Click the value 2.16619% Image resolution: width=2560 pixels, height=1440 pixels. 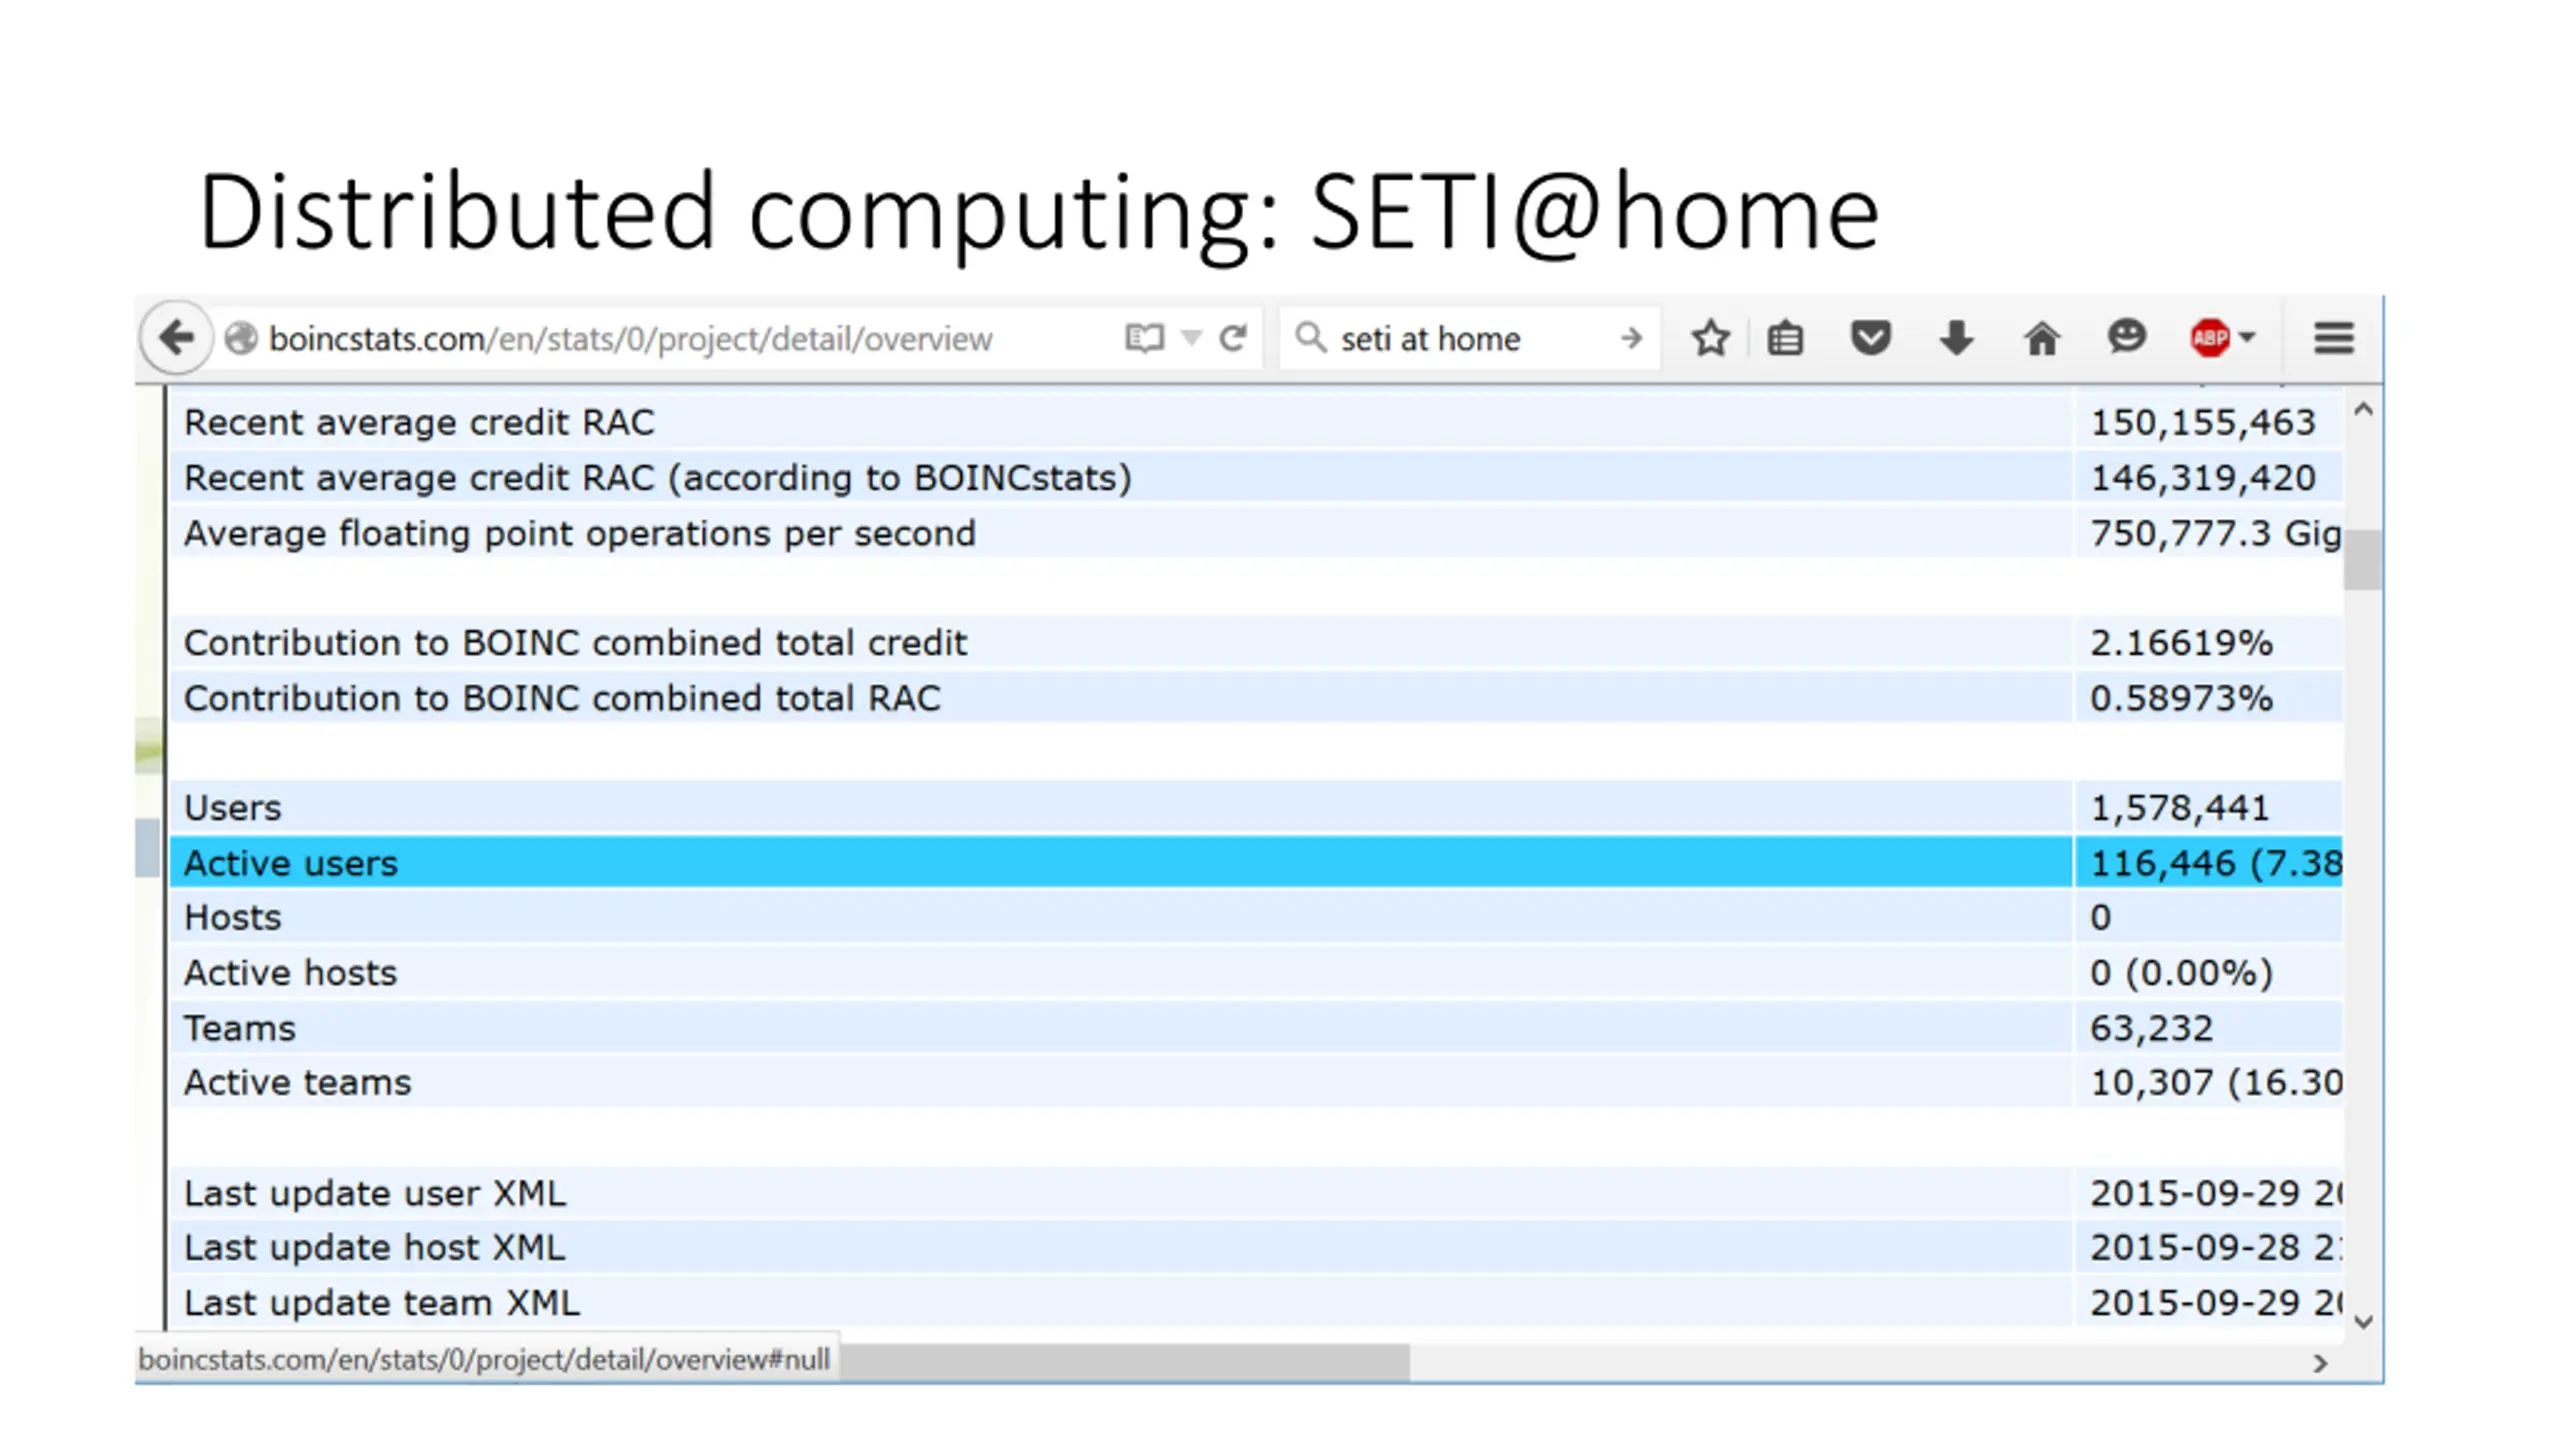pyautogui.click(x=2181, y=643)
